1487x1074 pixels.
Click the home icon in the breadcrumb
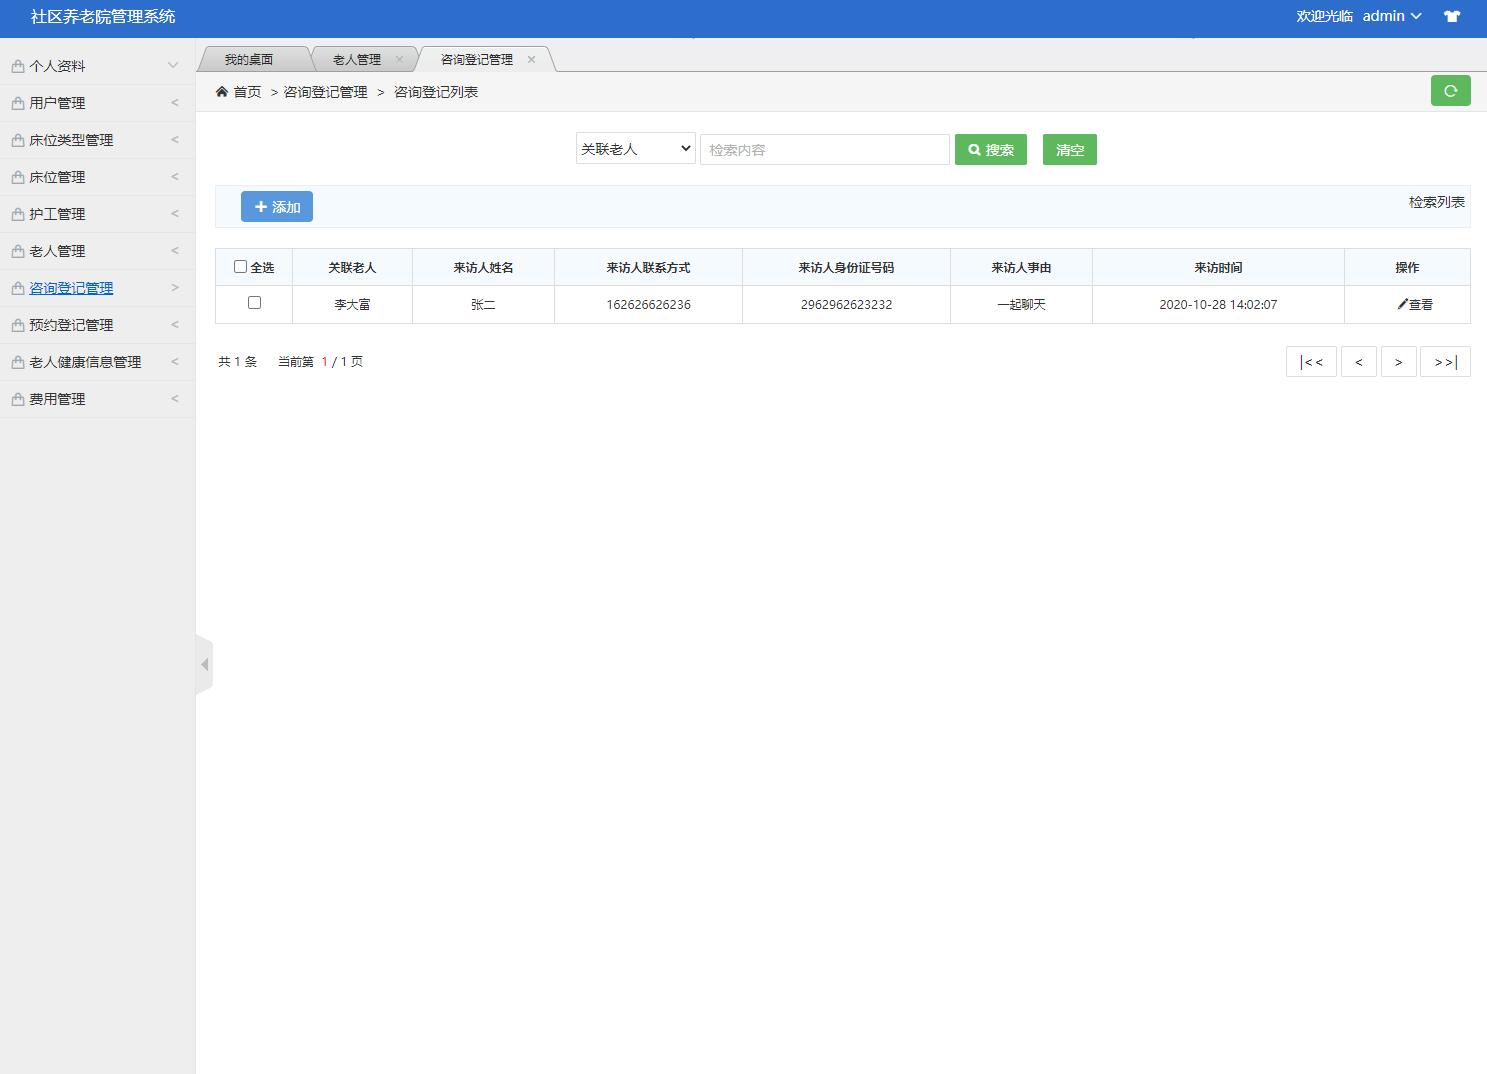pyautogui.click(x=222, y=91)
